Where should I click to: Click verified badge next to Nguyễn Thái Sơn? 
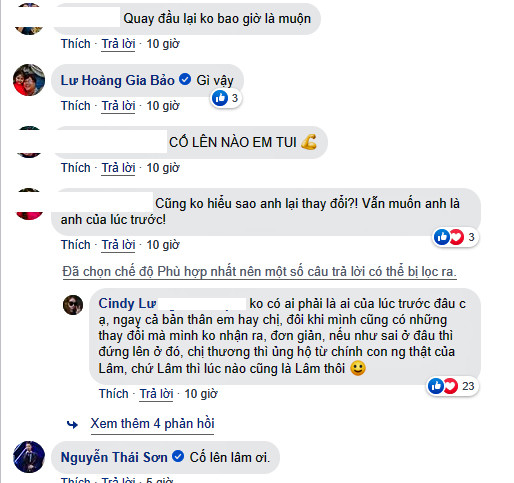point(178,456)
